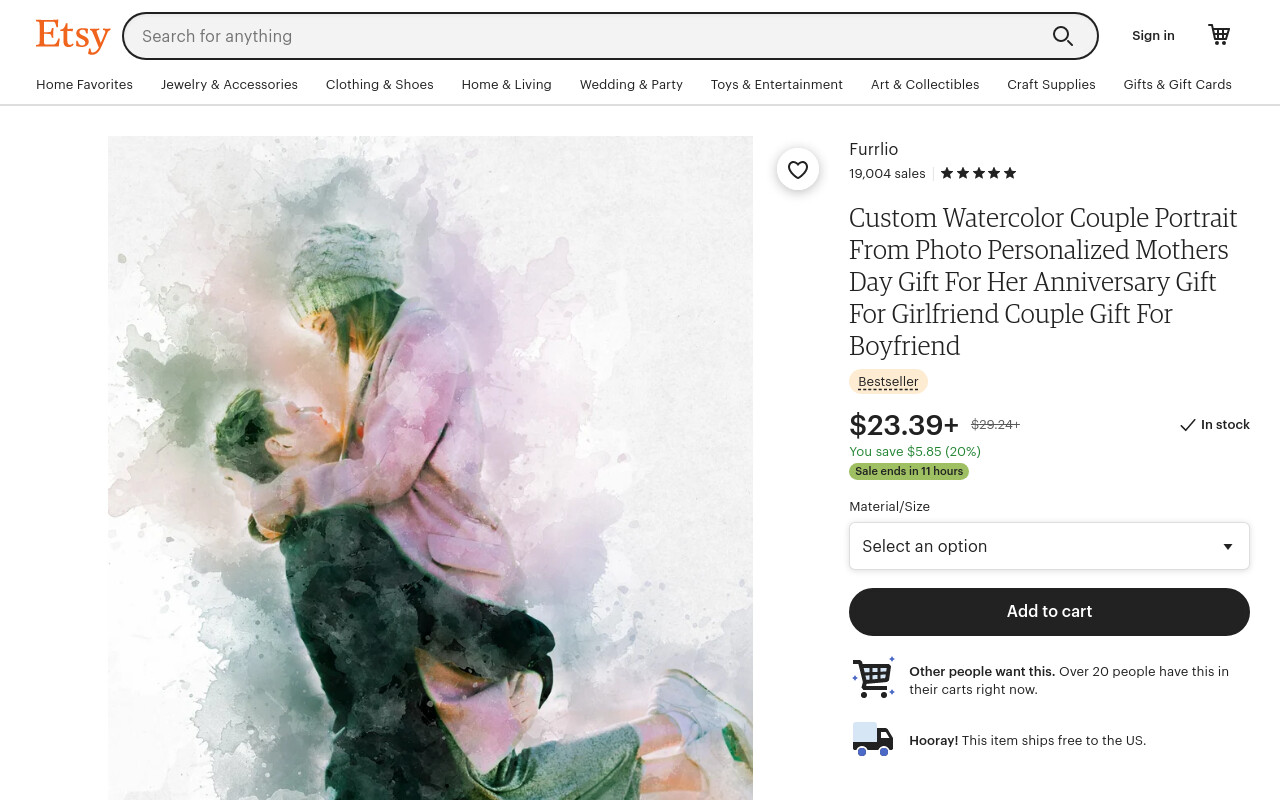Screen dimensions: 1280x800
Task: Click Sign in link
Action: coord(1153,36)
